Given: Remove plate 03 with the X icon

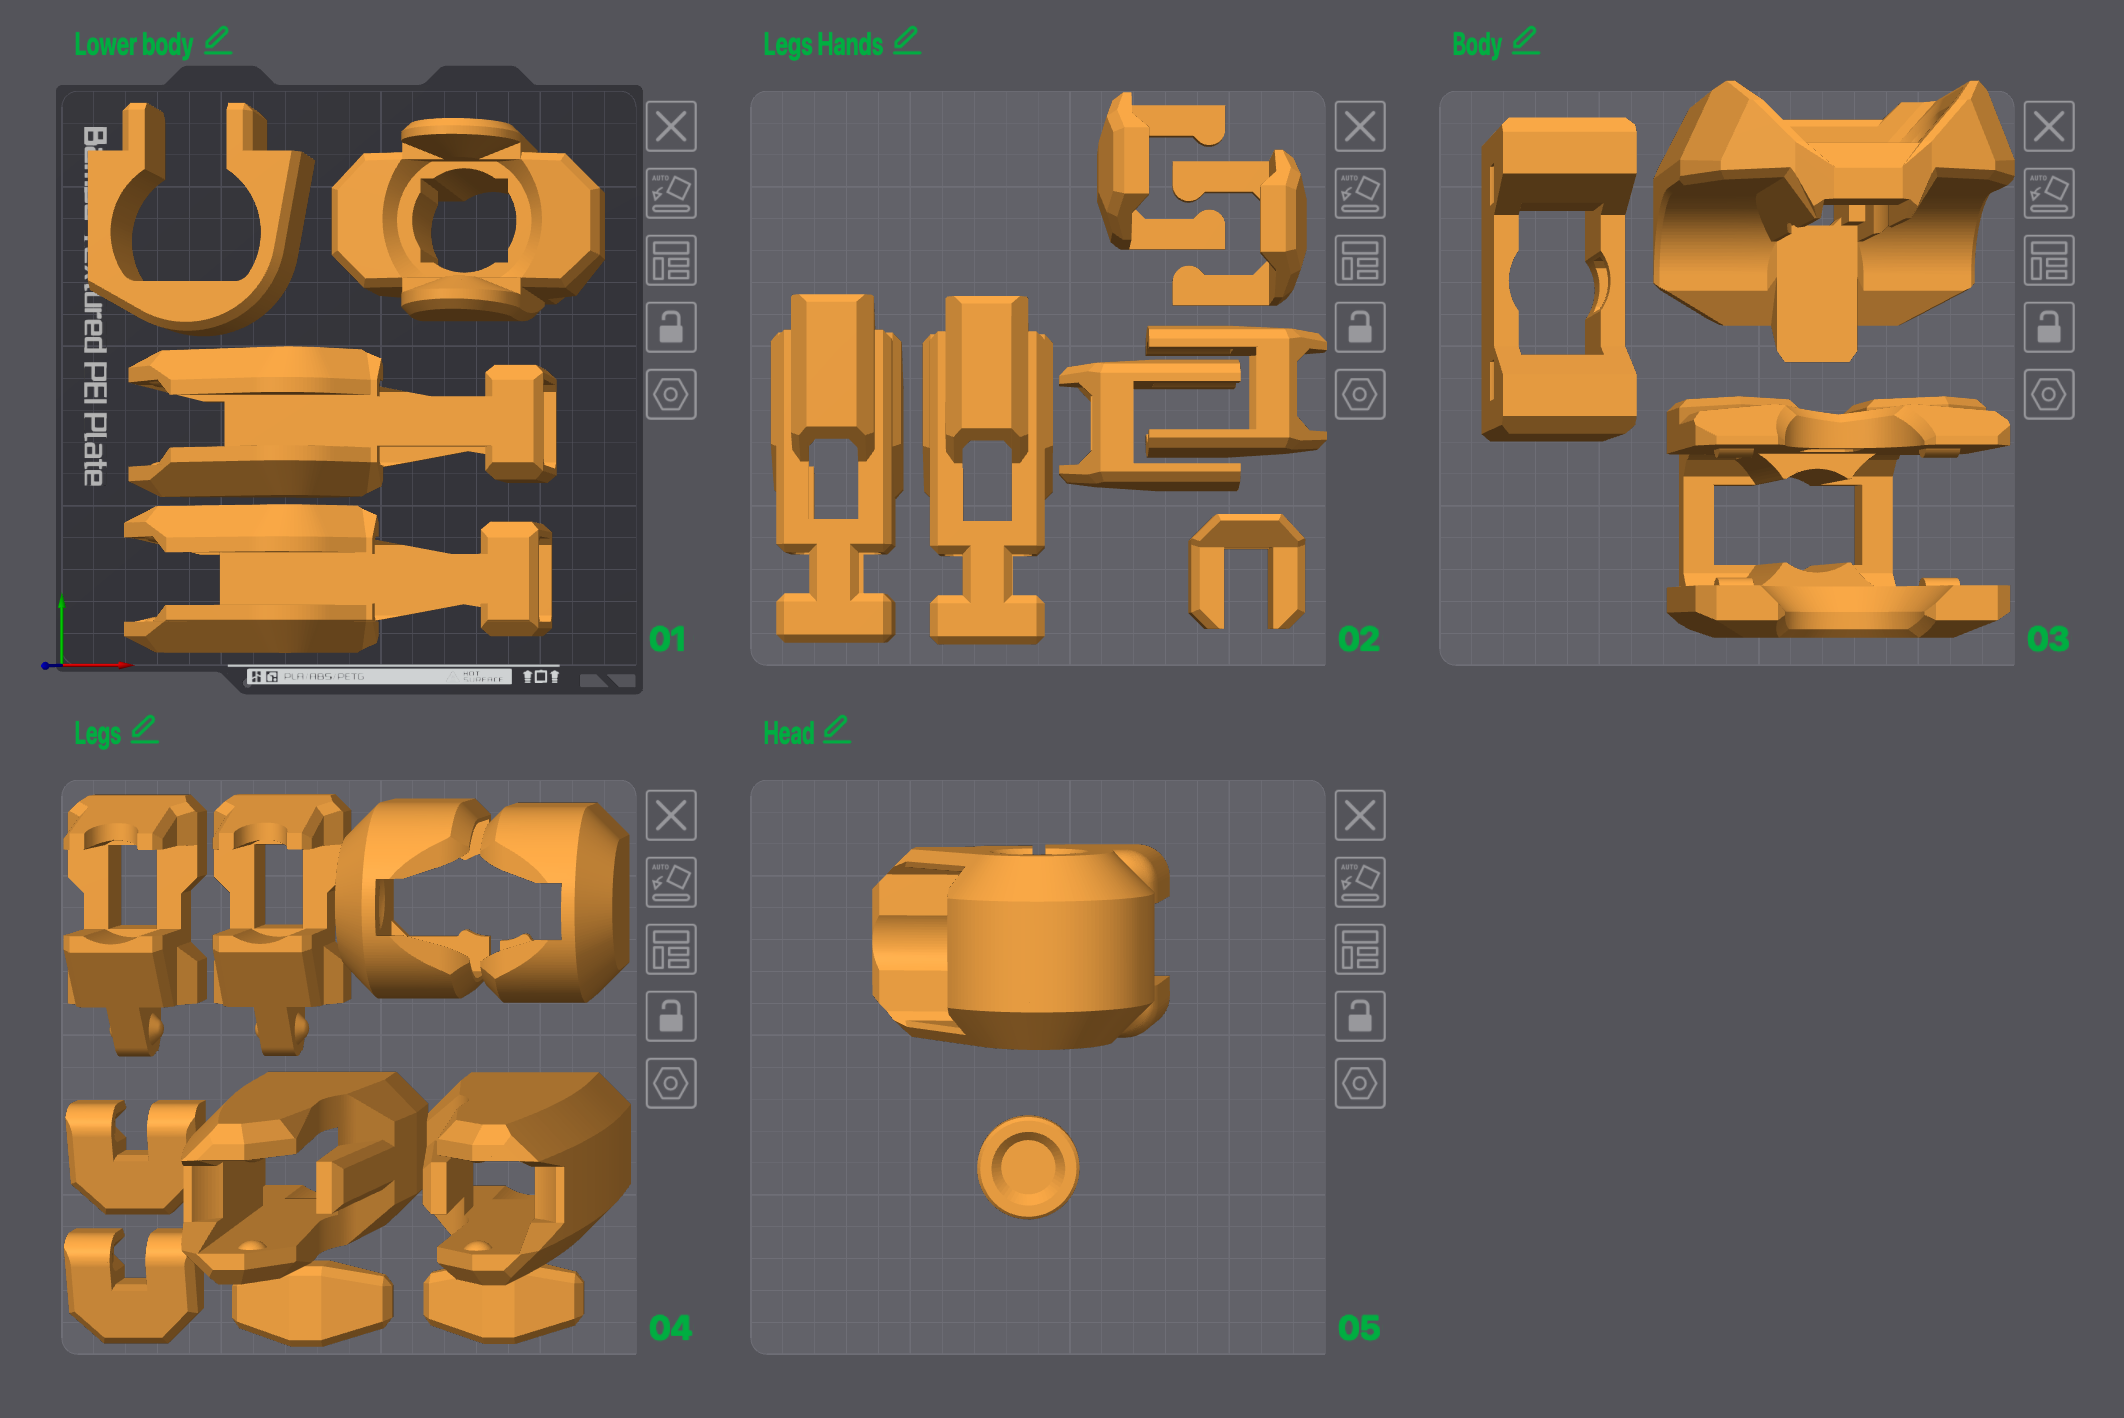Looking at the screenshot, I should [x=2049, y=127].
